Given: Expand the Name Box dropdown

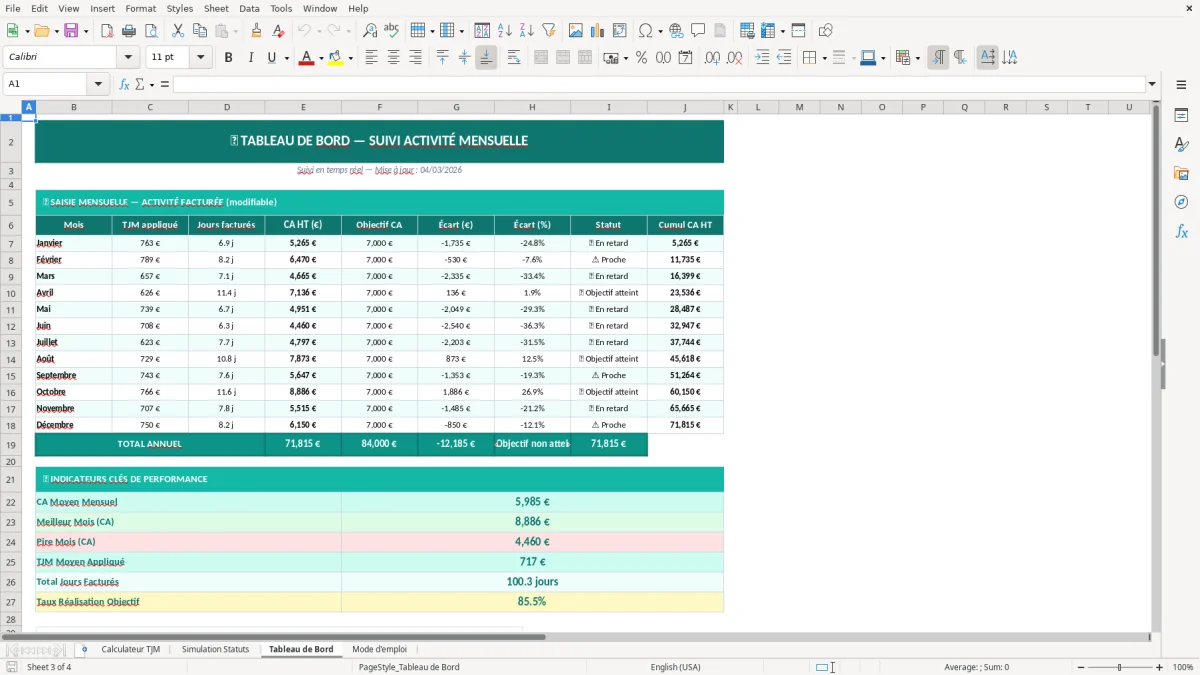Looking at the screenshot, I should coord(98,84).
